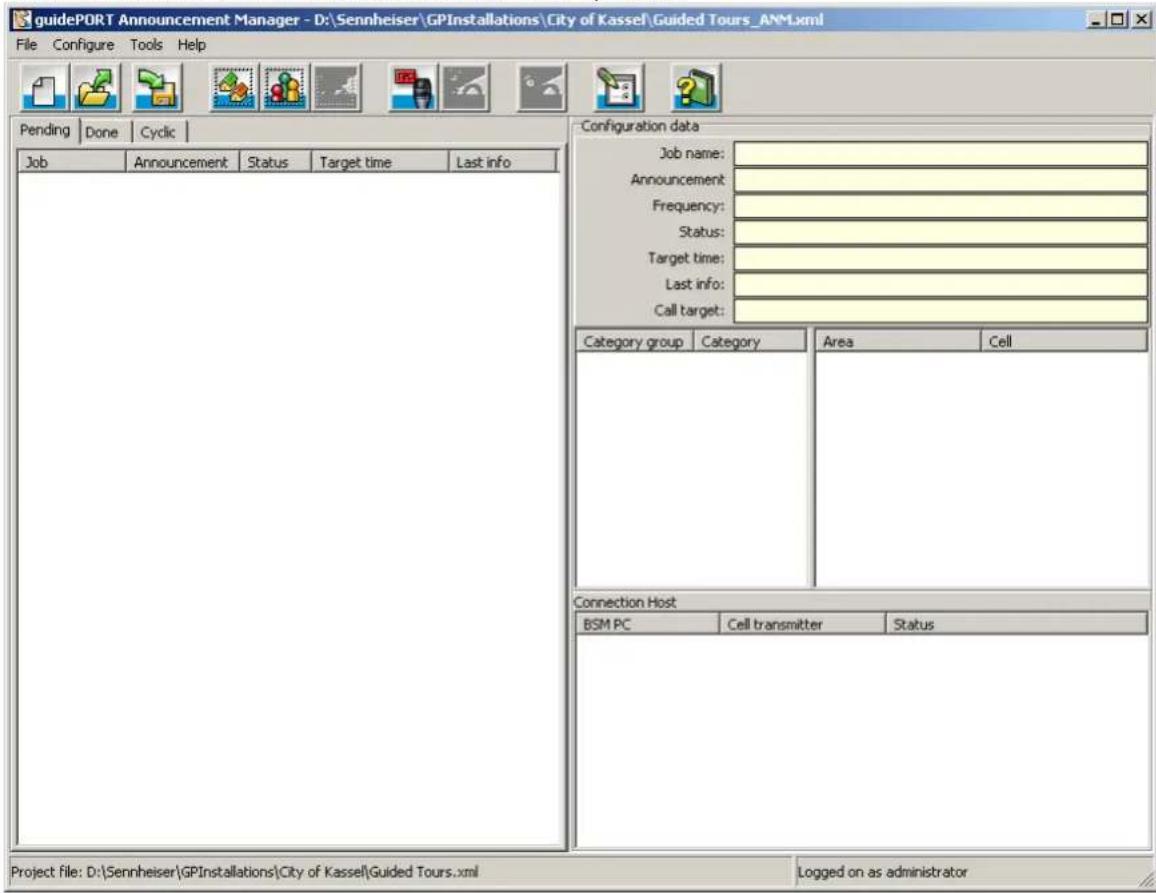Click the Cell transmitter column header
The image size is (1156, 893).
801,624
